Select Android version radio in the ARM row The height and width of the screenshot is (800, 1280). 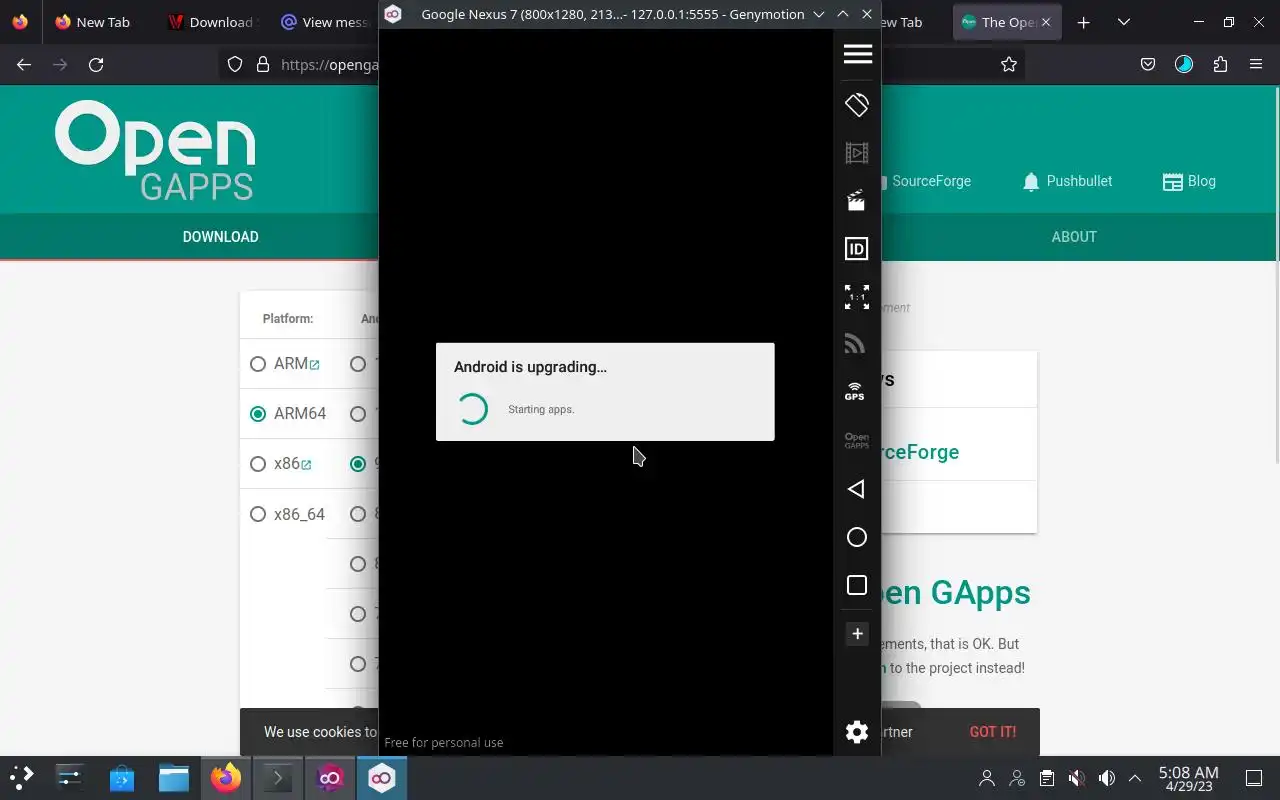point(358,364)
